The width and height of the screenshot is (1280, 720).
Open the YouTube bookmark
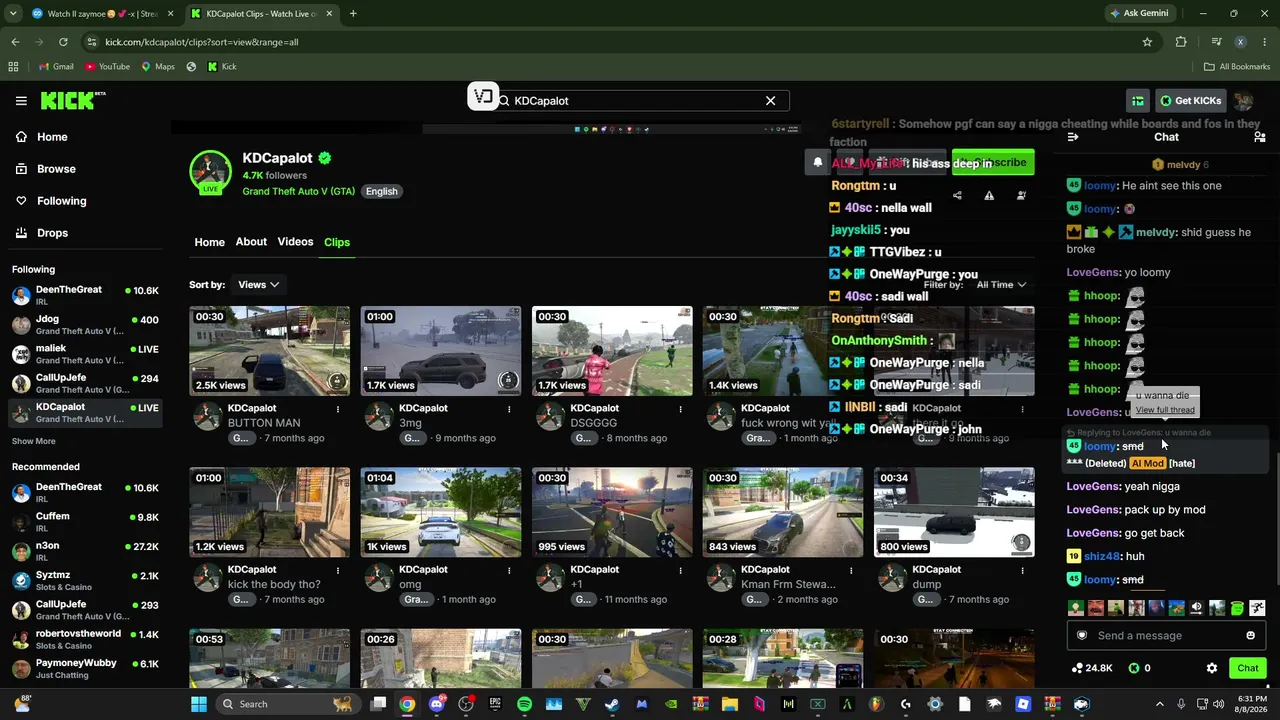(x=107, y=67)
